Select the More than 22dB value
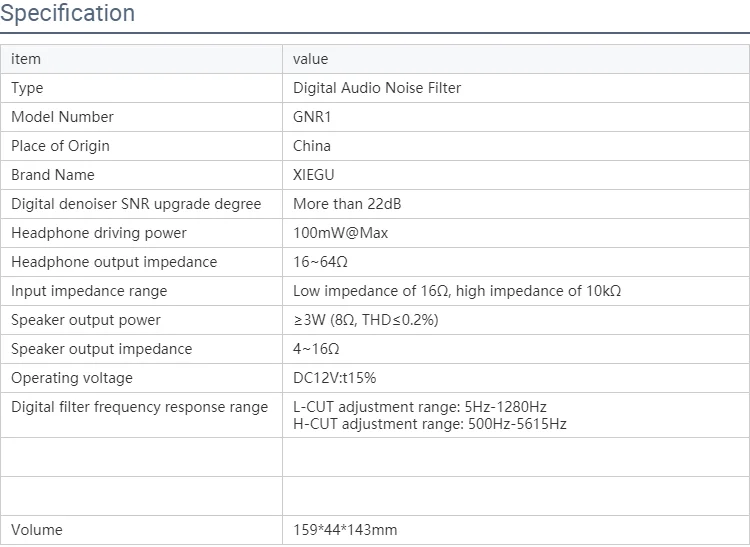 click(347, 204)
